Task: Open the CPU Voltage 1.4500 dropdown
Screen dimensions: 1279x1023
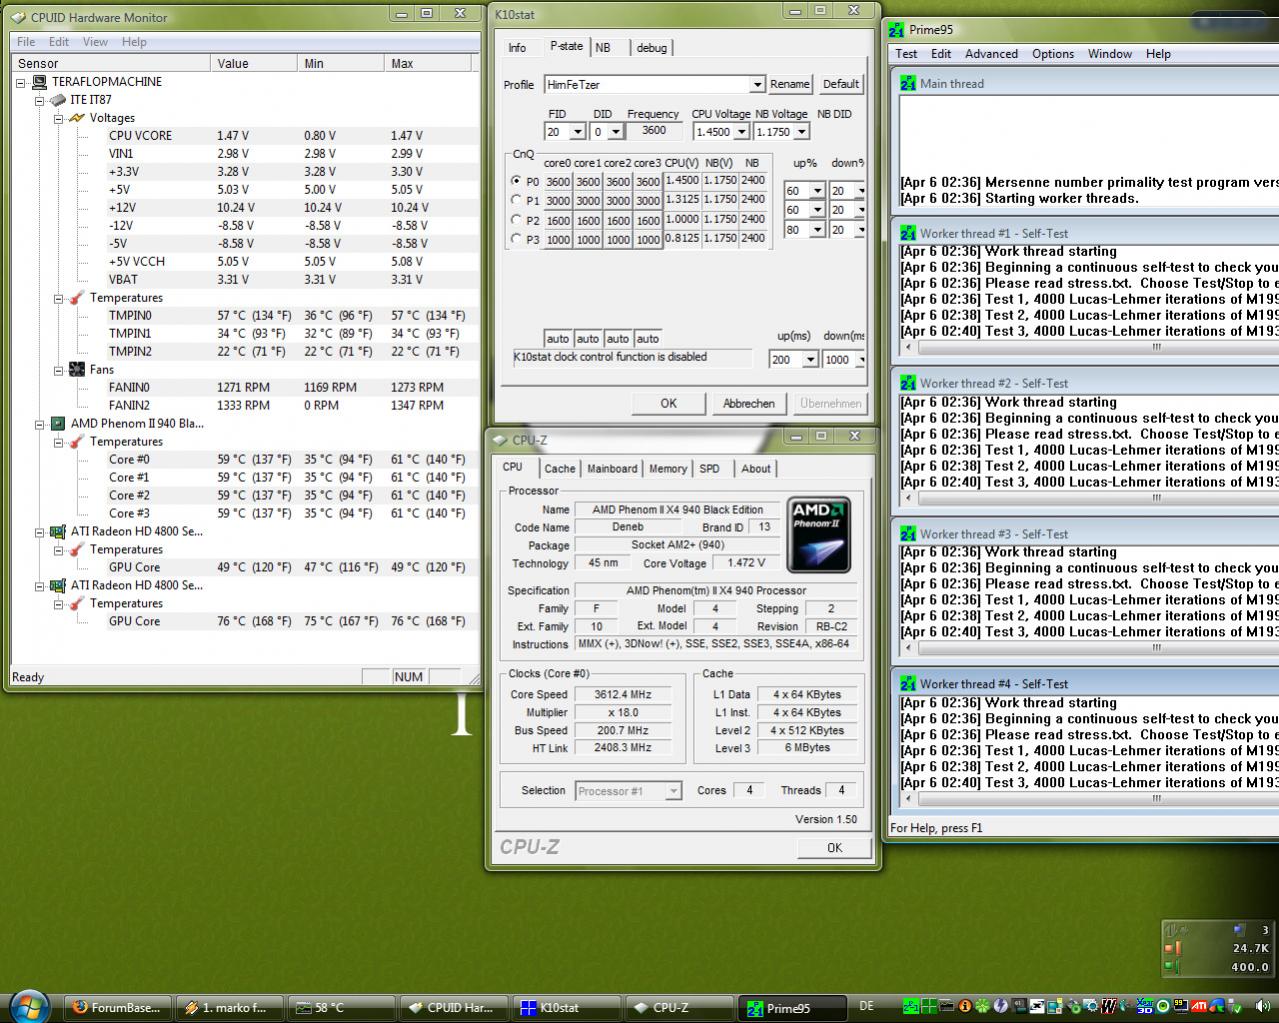Action: 741,132
